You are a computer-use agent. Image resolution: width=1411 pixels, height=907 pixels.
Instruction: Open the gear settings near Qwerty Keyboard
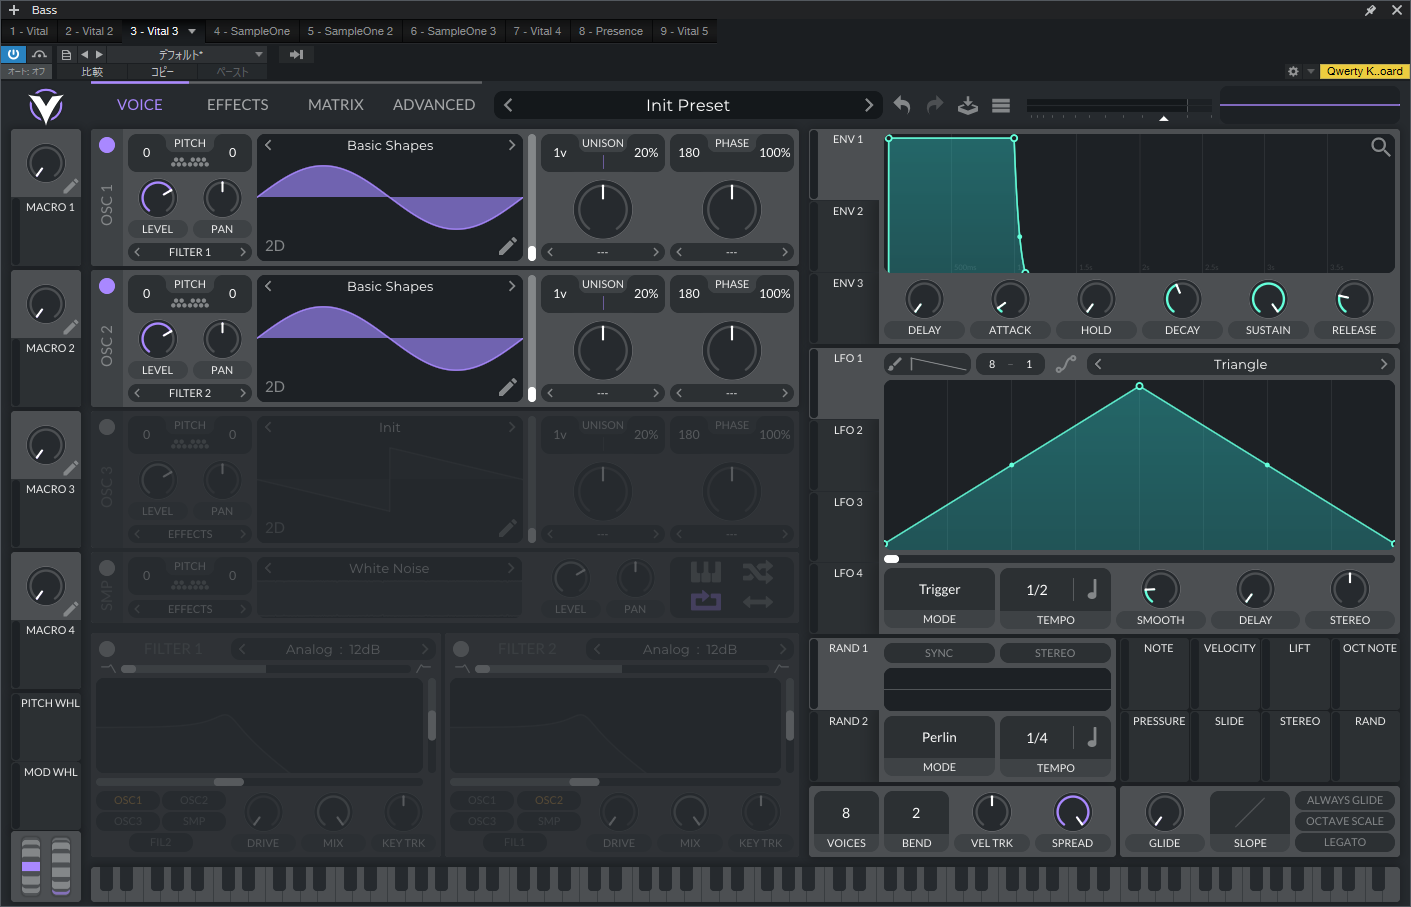pos(1293,71)
